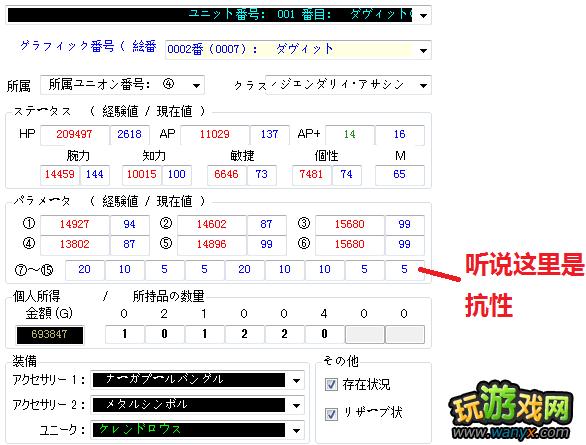Screen dimensions: 586x445
Task: Click the 金額 gold field 693847
Action: (x=50, y=334)
